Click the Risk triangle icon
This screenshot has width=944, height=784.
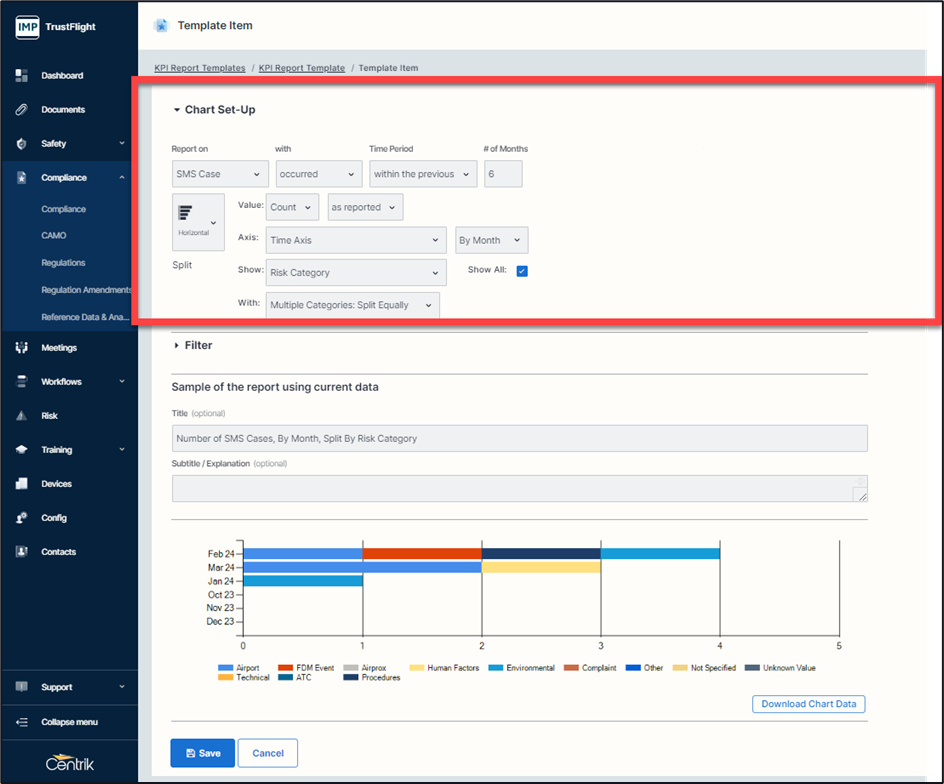[21, 416]
